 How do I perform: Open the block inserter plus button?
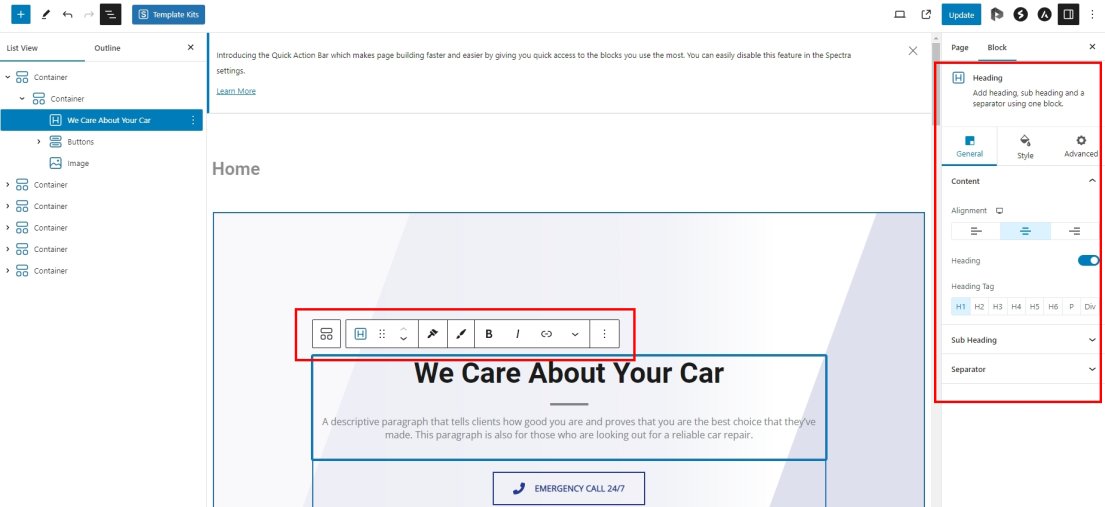pyautogui.click(x=20, y=14)
